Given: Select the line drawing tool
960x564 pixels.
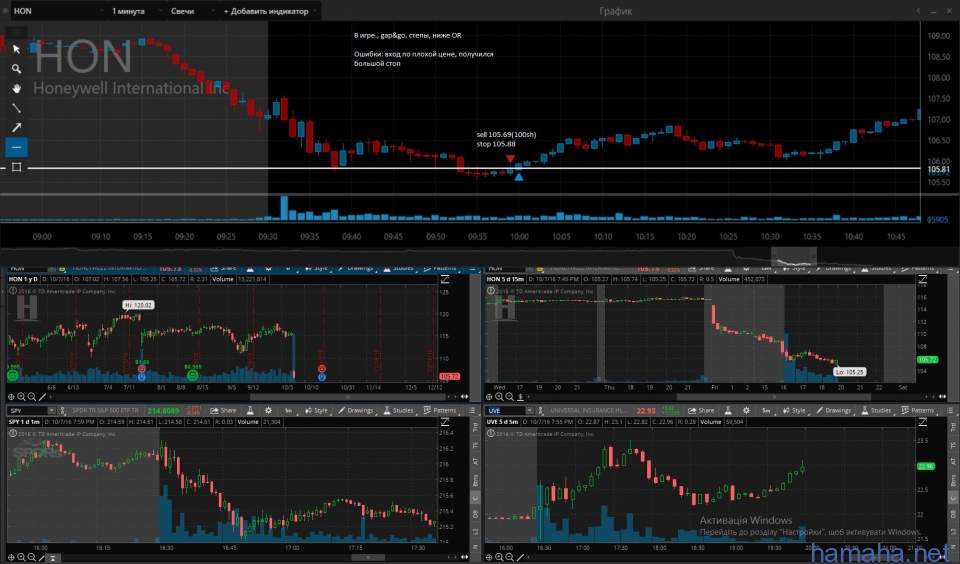Looking at the screenshot, I should pos(17,108).
